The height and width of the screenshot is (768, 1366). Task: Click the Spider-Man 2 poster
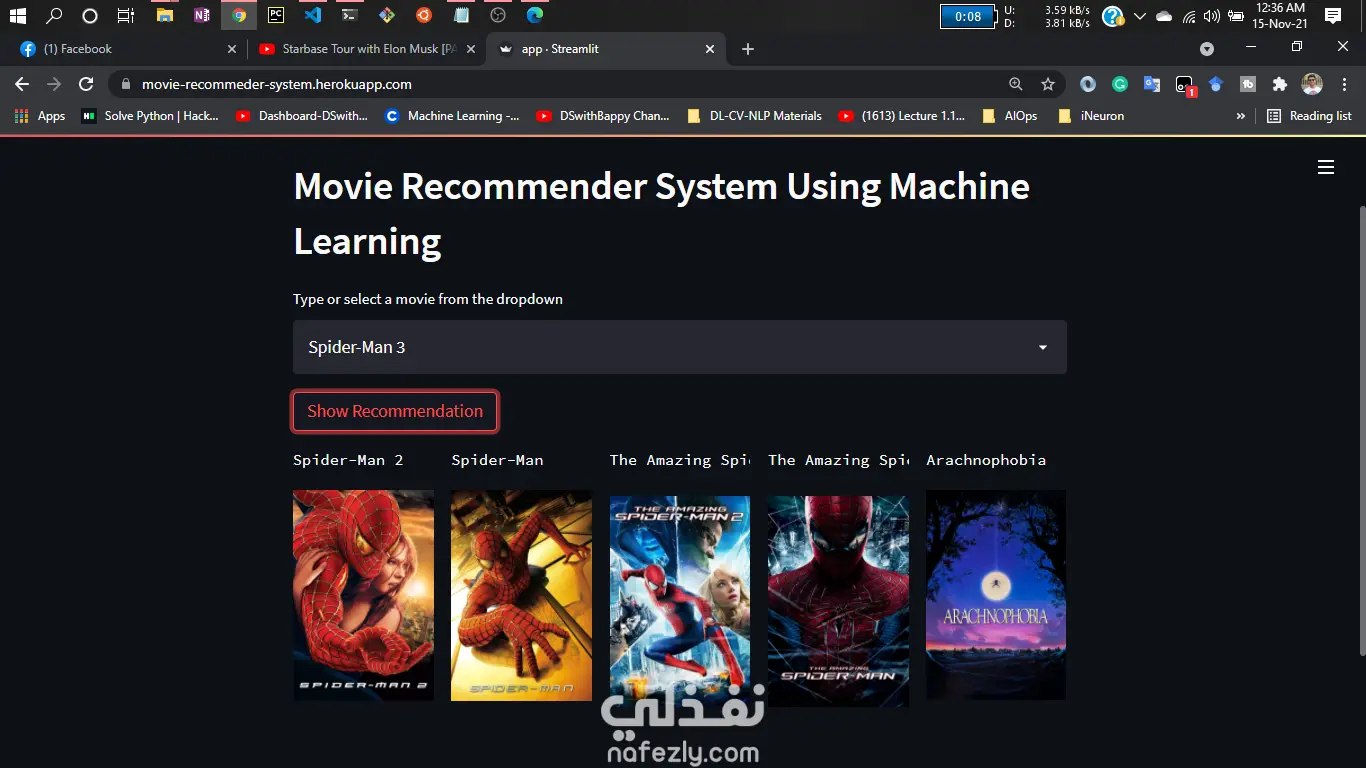tap(363, 595)
